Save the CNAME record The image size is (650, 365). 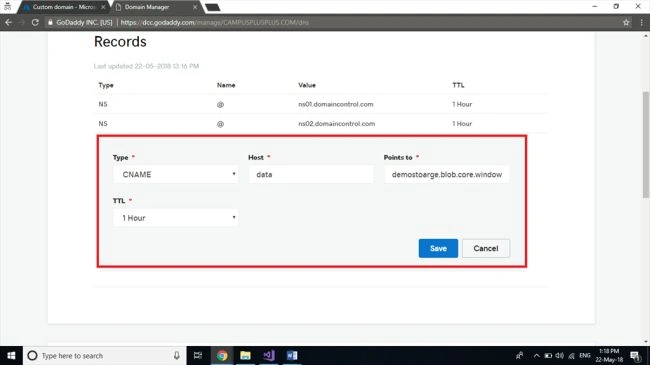point(438,248)
